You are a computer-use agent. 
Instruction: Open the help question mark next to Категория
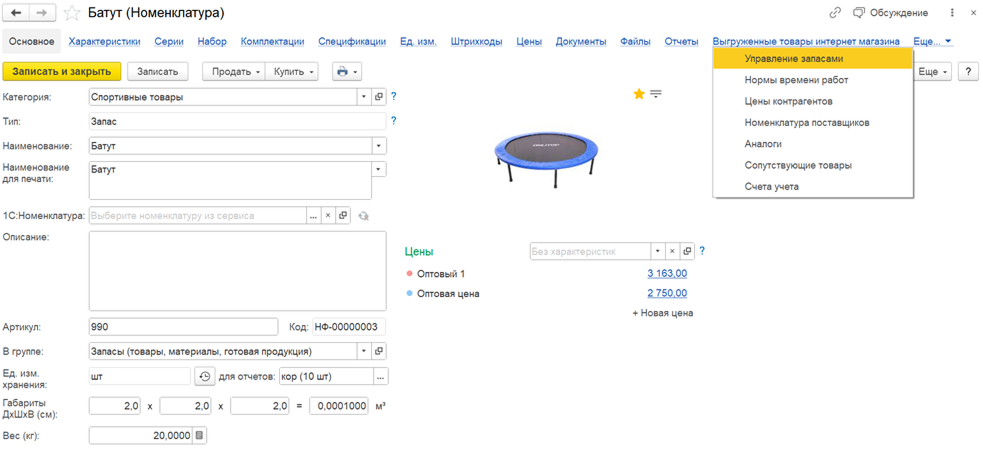(394, 97)
